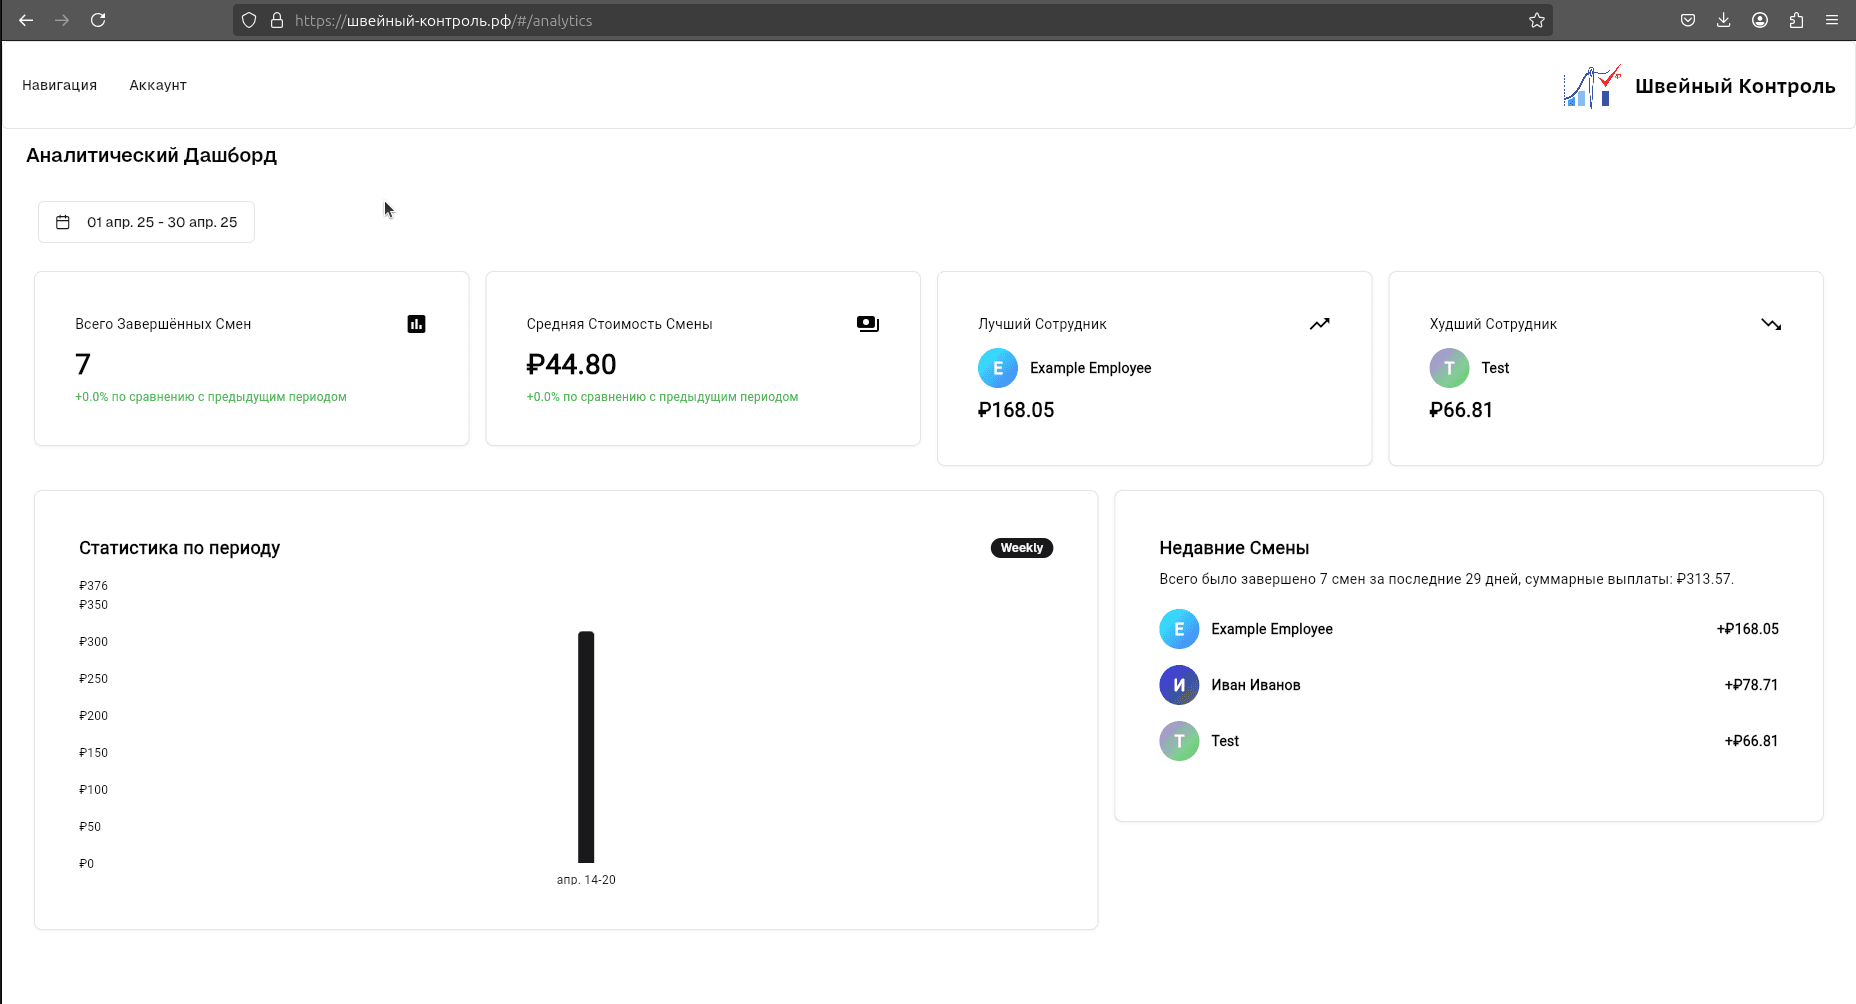Click Test name in recent shifts list
The width and height of the screenshot is (1856, 1004).
coord(1225,741)
